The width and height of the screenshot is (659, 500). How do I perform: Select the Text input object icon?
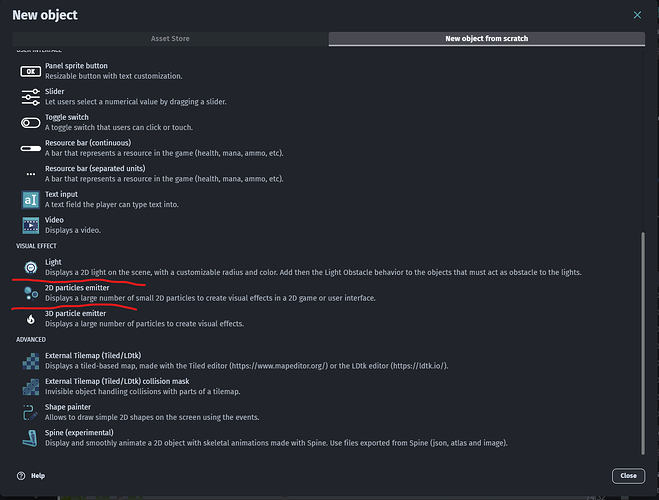[30, 199]
